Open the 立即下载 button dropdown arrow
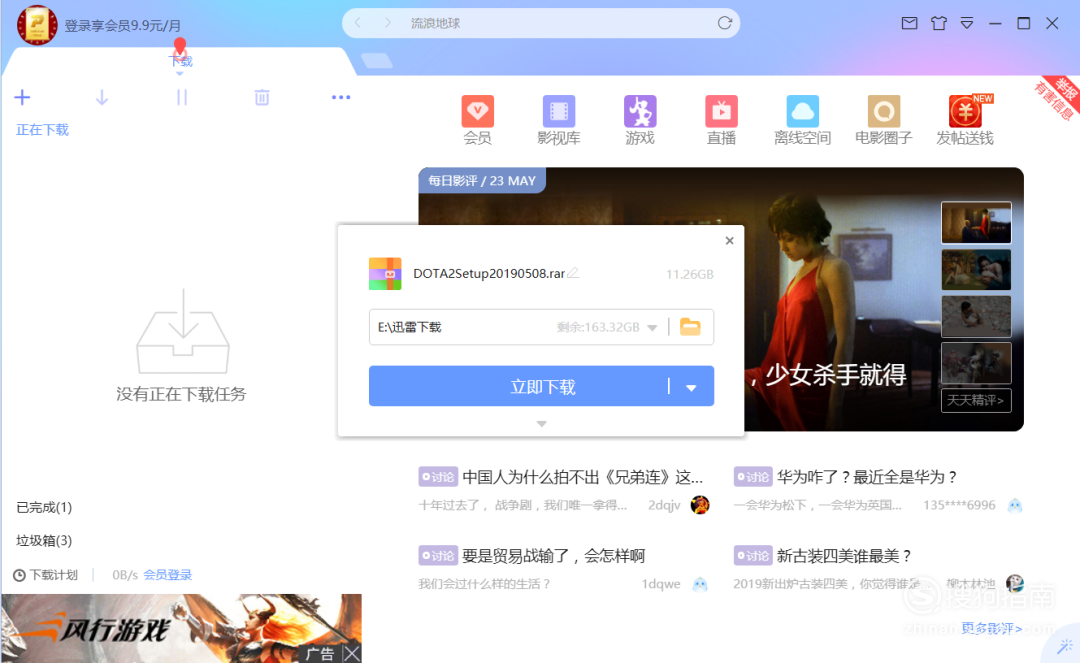 pyautogui.click(x=691, y=388)
